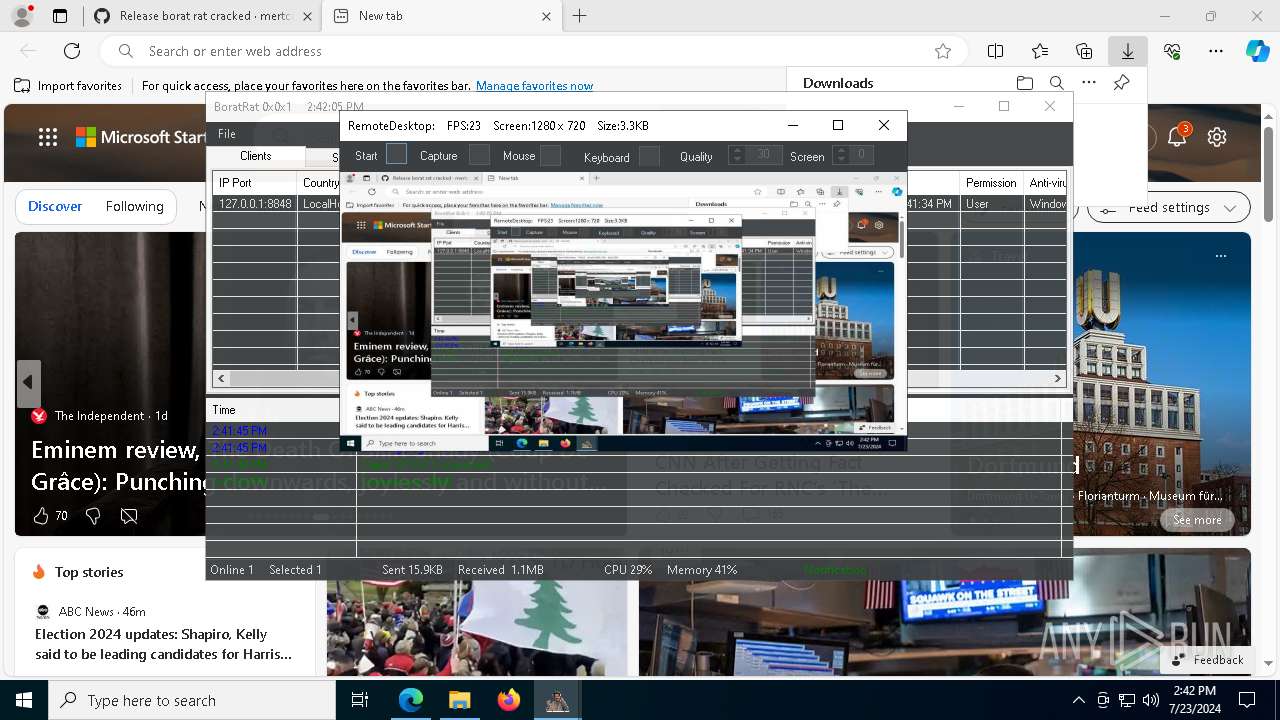Open Edge Settings and more menu

point(1216,51)
